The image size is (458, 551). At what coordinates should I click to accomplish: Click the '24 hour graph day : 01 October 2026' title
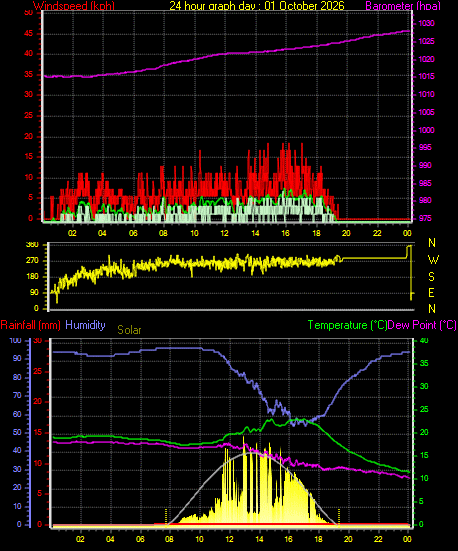point(257,6)
